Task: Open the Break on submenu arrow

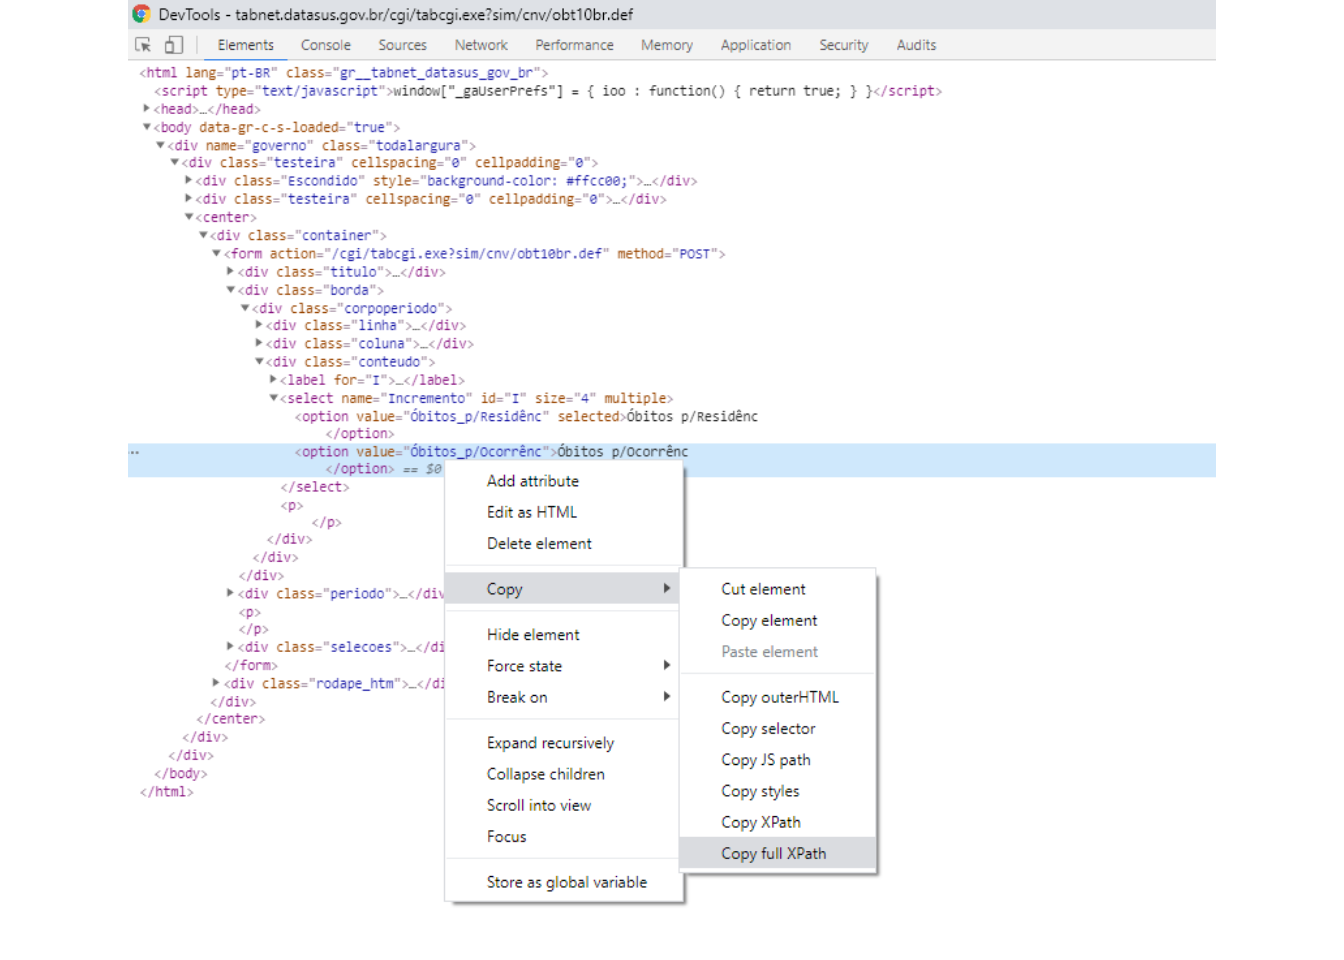Action: coord(666,697)
